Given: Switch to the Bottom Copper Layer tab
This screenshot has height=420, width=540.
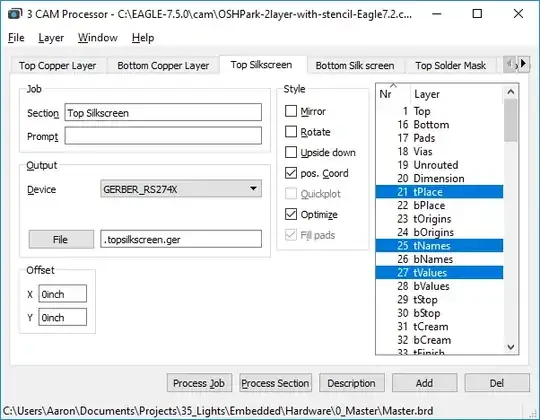Looking at the screenshot, I should [163, 65].
